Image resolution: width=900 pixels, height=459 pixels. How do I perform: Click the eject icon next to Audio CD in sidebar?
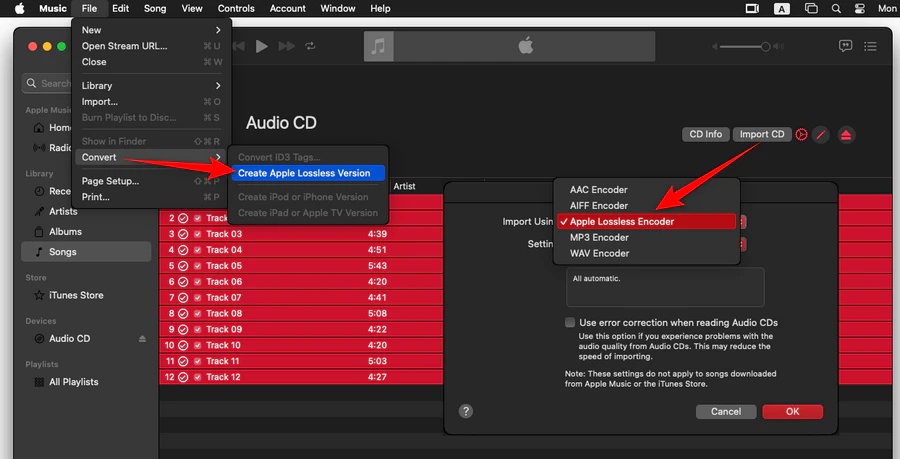(142, 339)
